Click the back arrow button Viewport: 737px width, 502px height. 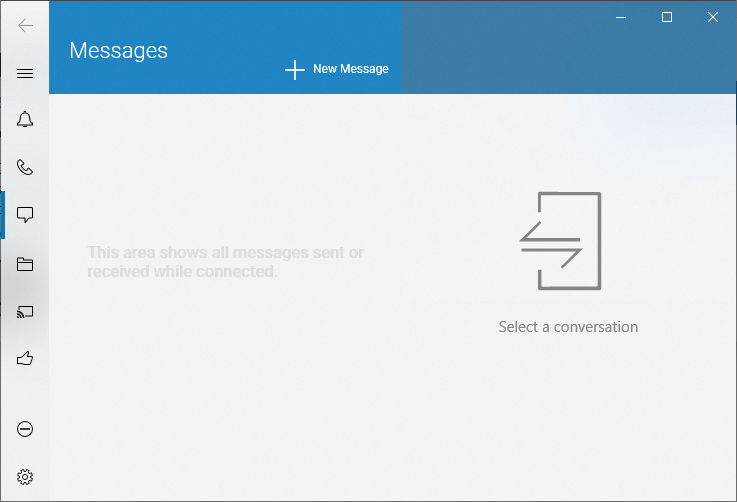[25, 25]
